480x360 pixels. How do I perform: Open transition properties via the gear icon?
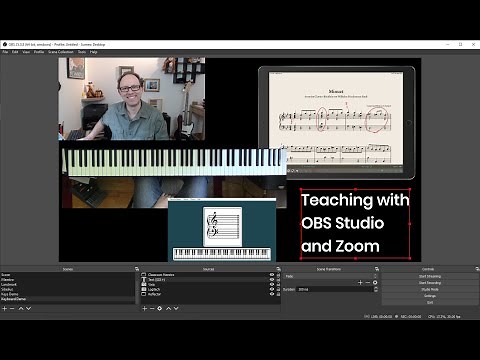pyautogui.click(x=375, y=282)
